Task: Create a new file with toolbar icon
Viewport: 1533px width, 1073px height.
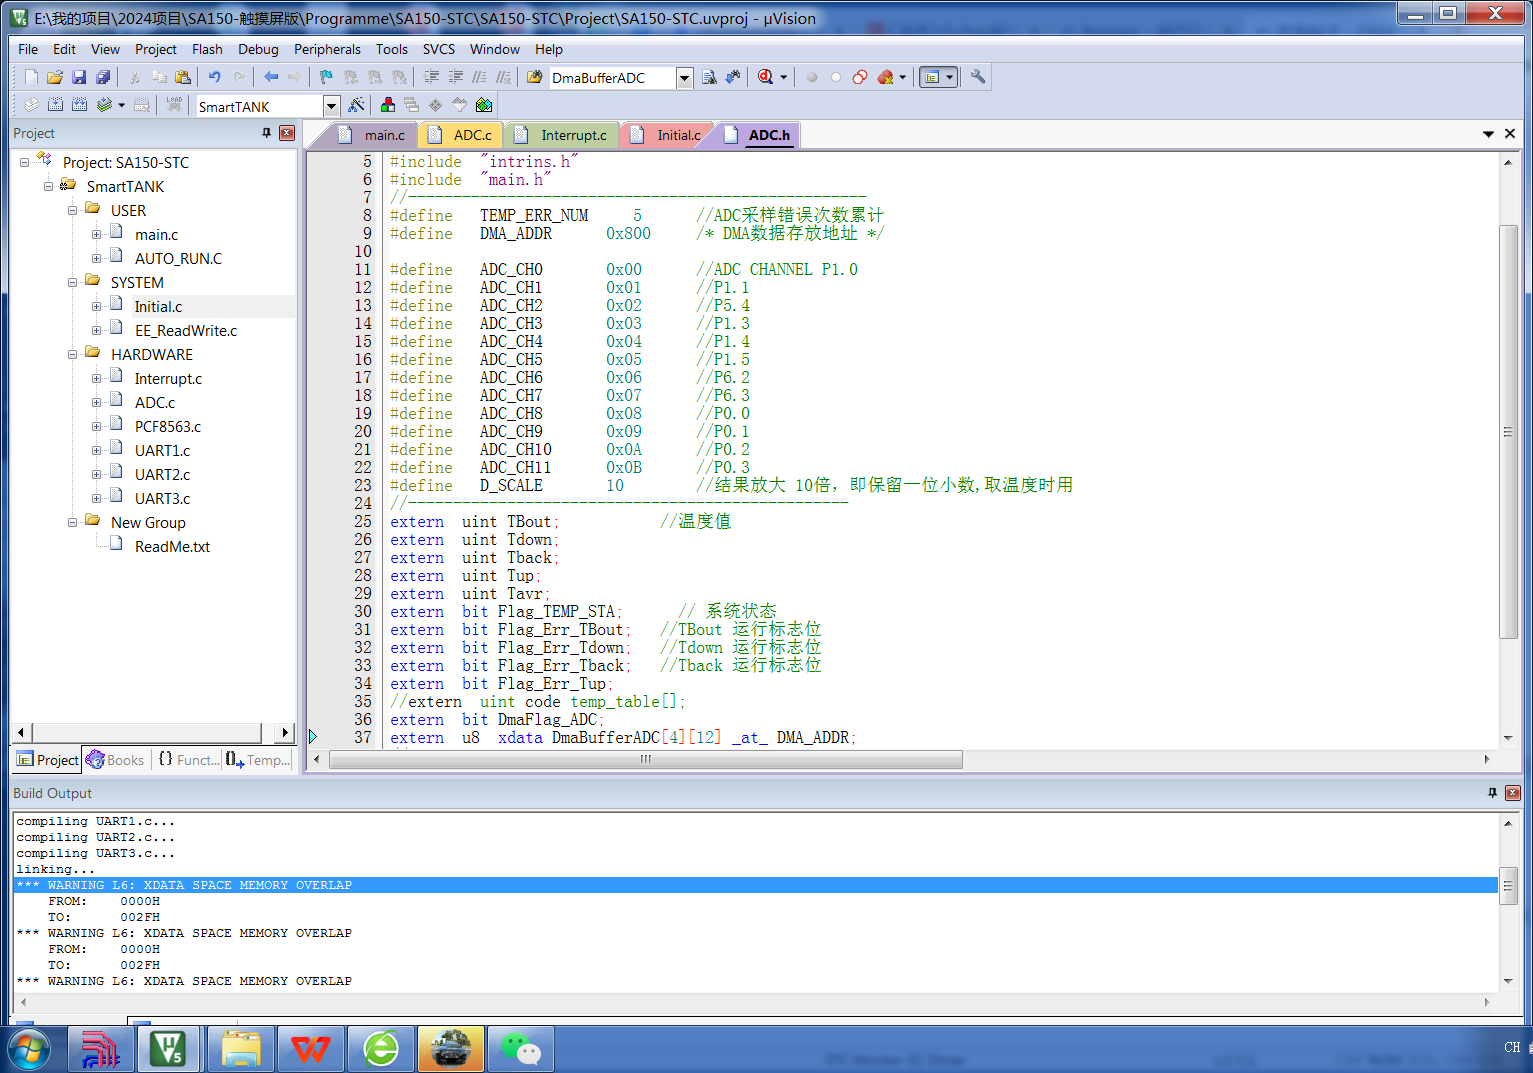Action: coord(31,77)
